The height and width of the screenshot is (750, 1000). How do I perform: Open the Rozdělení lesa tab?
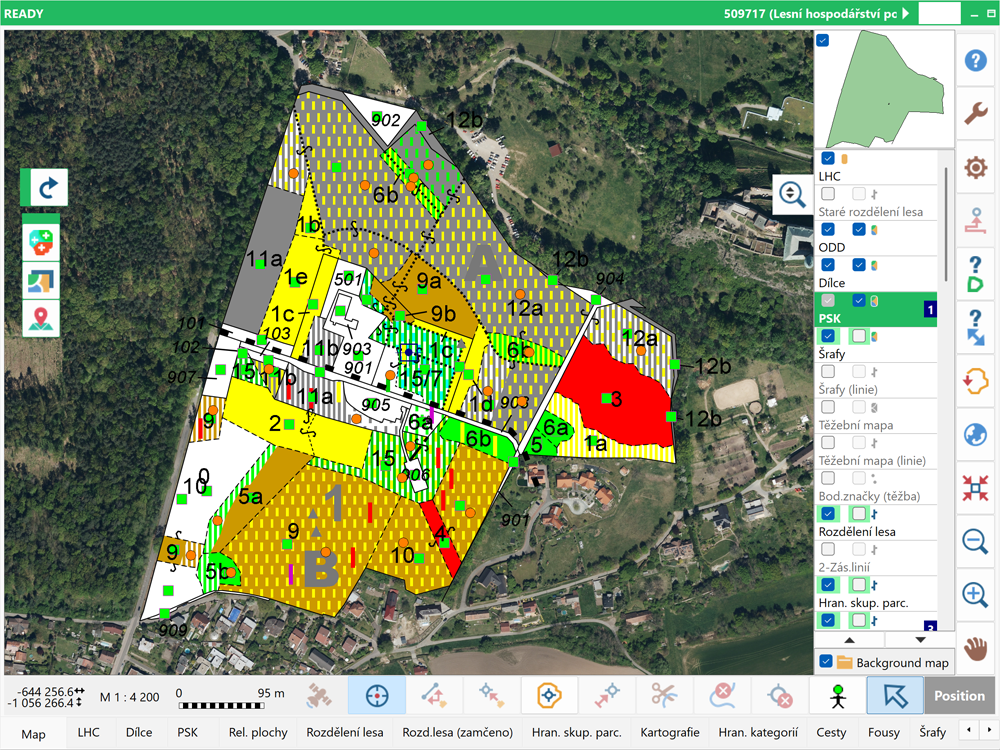point(345,733)
